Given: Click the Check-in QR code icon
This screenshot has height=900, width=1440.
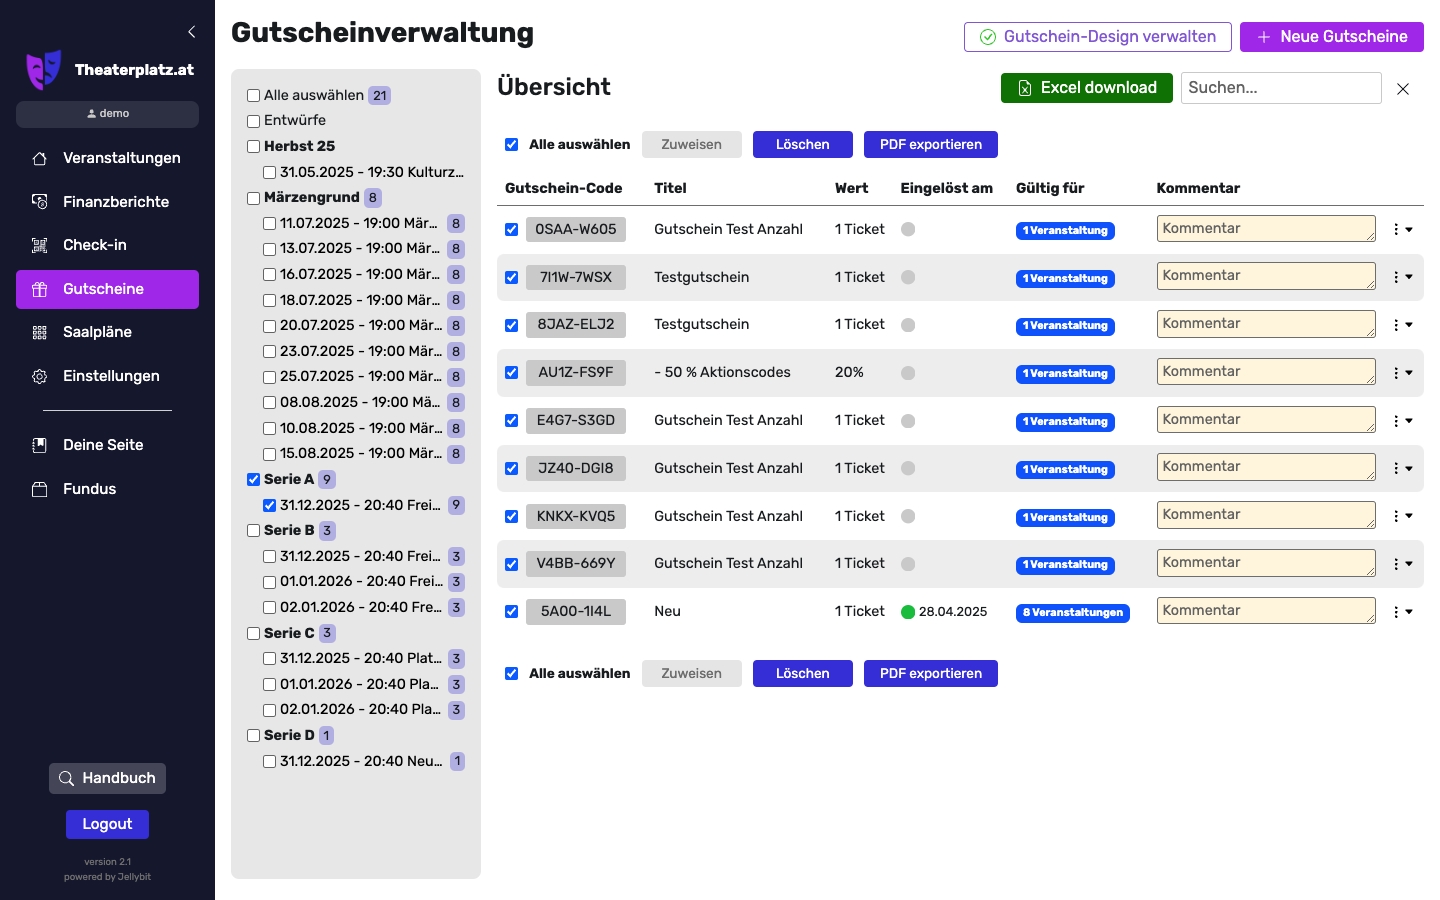Looking at the screenshot, I should click(40, 245).
